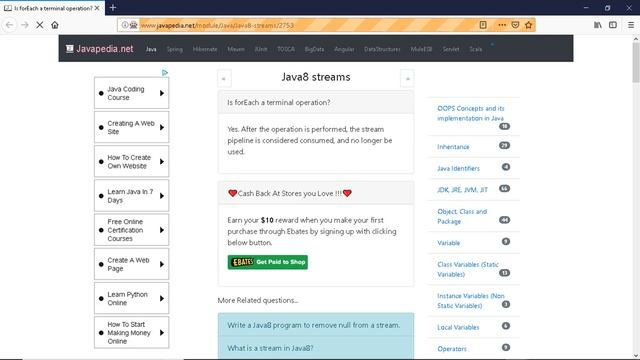Viewport: 640px width, 360px height.
Task: Open the JUnit menu in navbar
Action: 261,49
